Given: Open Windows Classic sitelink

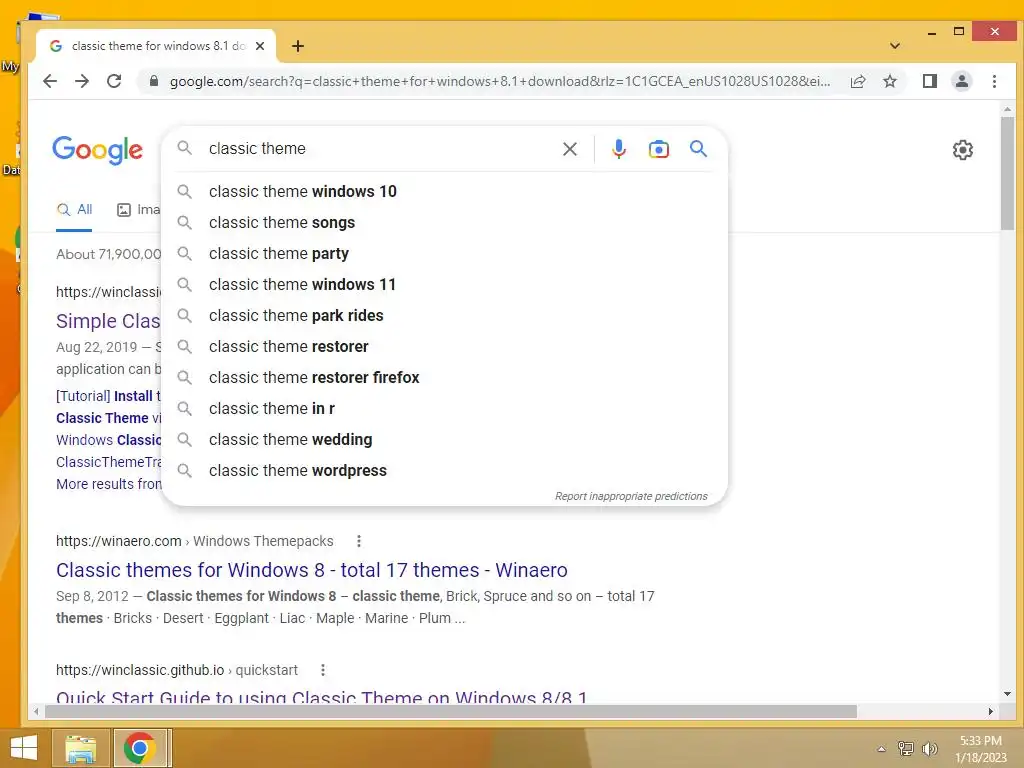Looking at the screenshot, I should coord(108,440).
